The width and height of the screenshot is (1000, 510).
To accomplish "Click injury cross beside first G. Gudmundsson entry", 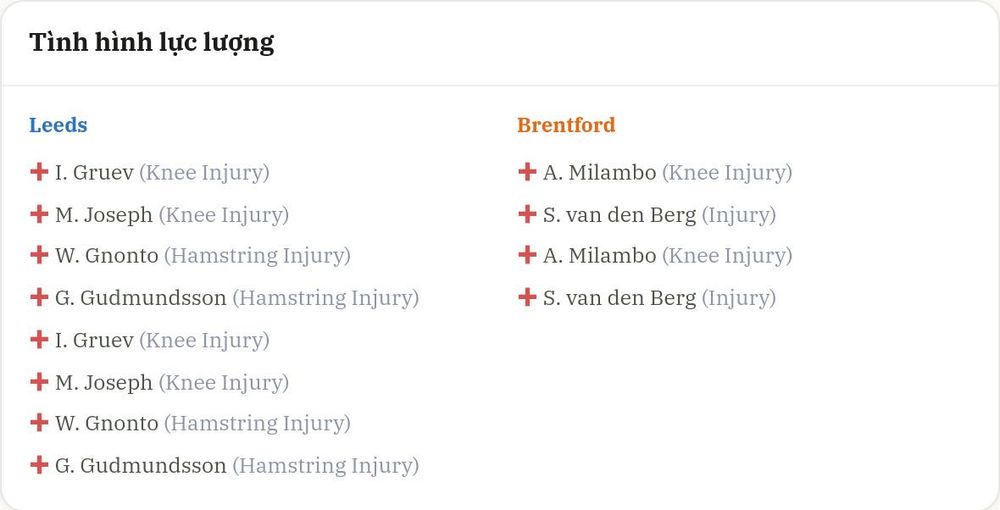I will [x=39, y=297].
